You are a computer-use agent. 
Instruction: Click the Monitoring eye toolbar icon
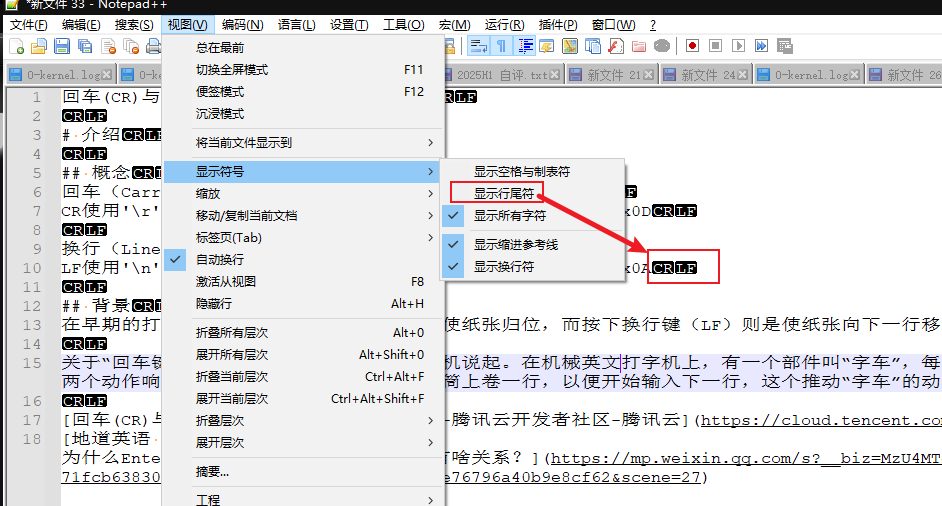[x=662, y=46]
